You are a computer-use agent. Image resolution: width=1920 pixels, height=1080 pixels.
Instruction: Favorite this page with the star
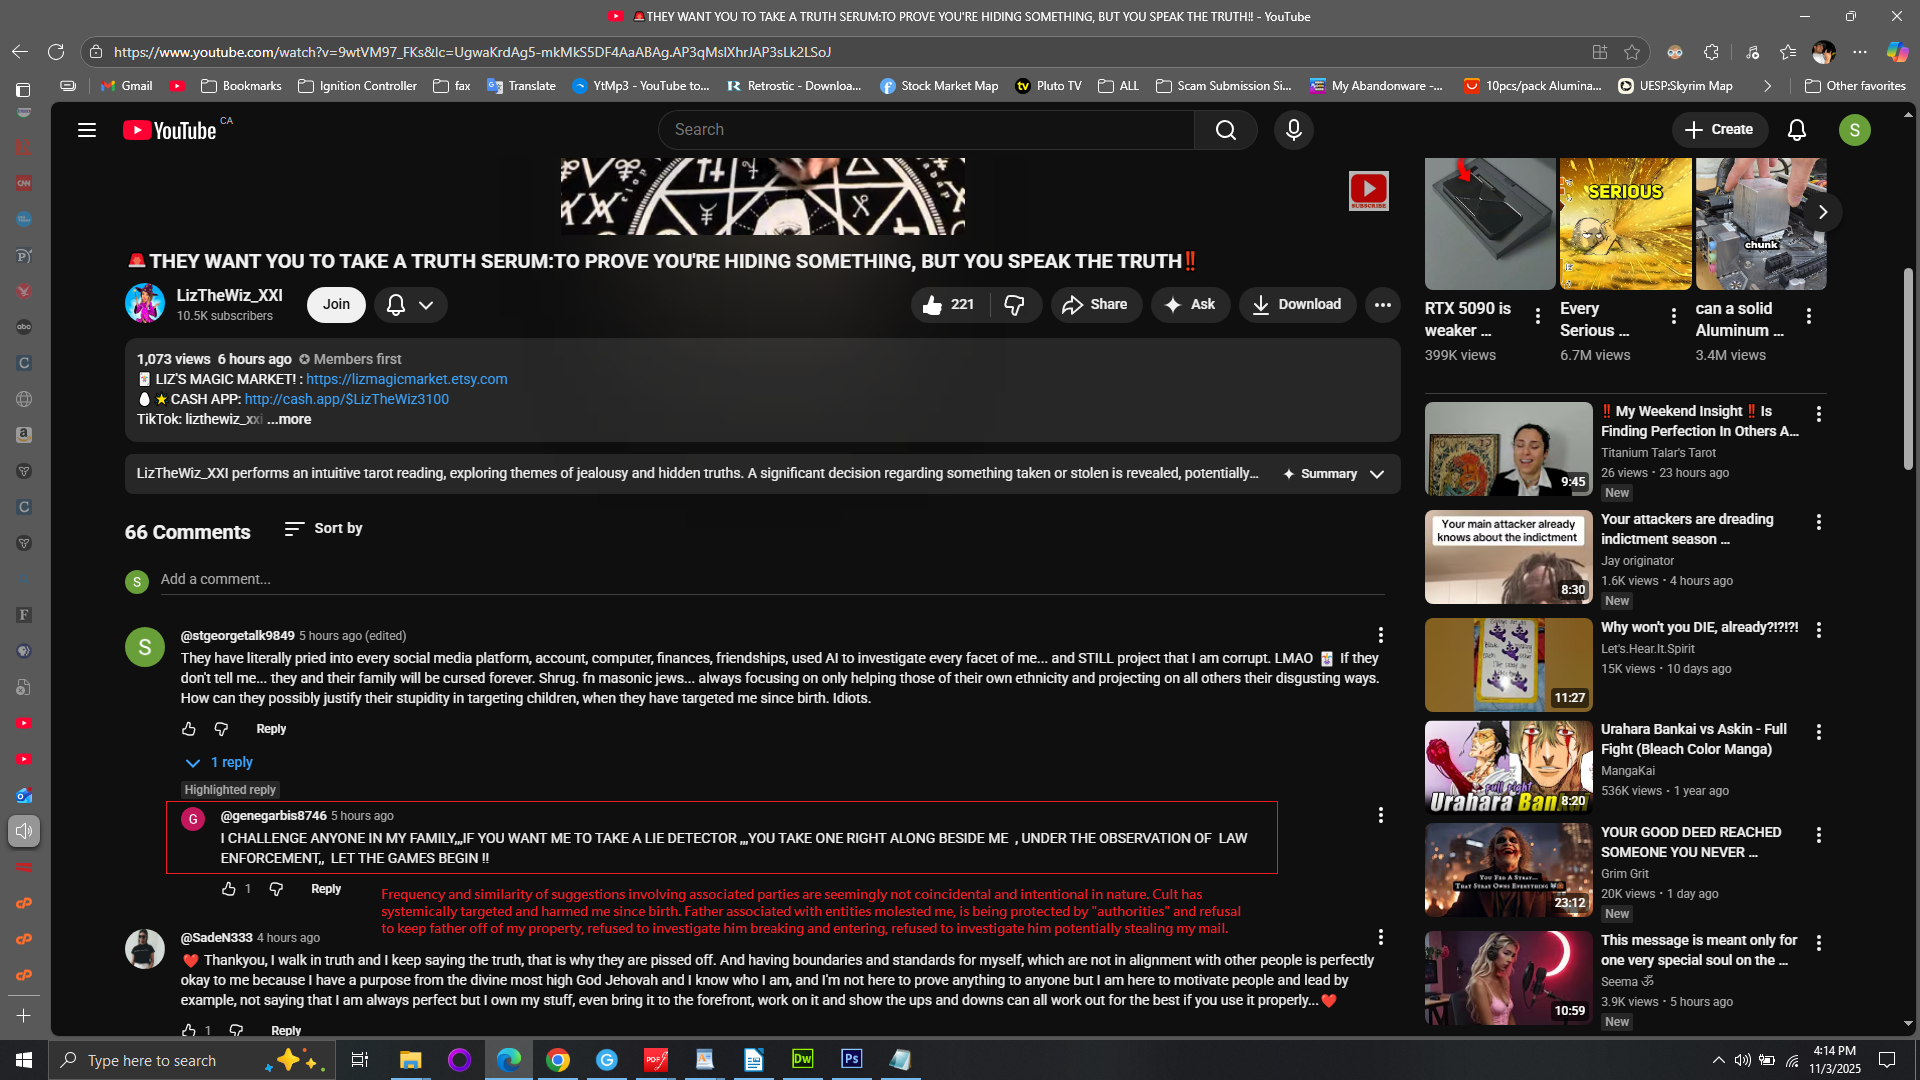(x=1632, y=52)
